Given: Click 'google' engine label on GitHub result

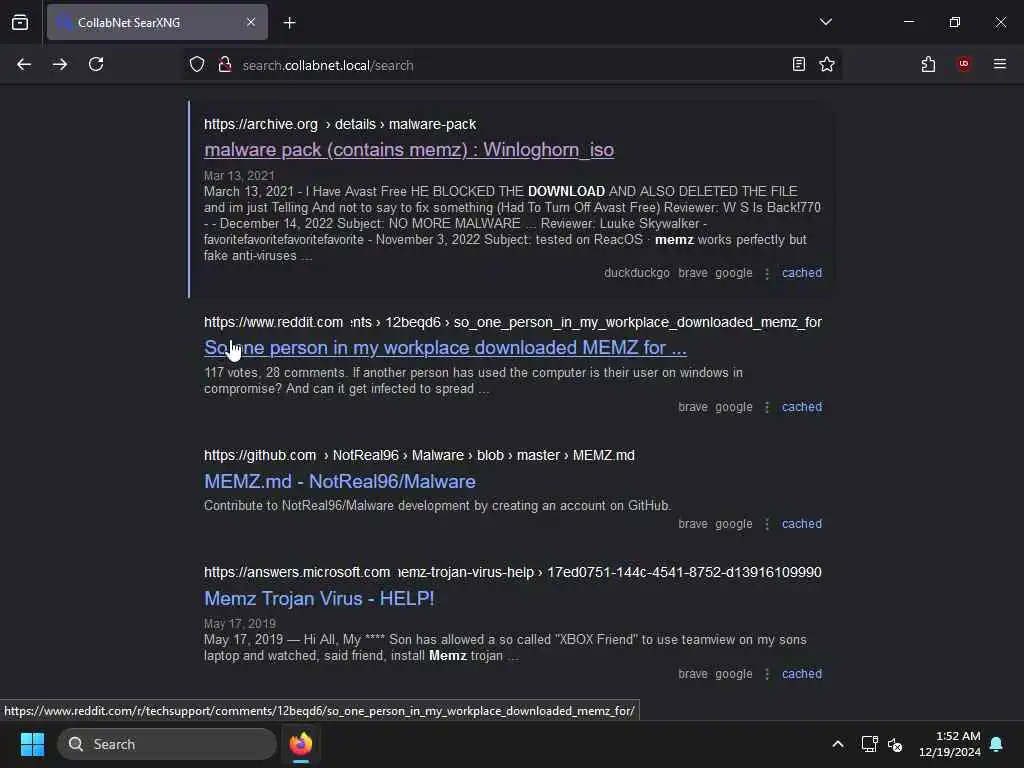Looking at the screenshot, I should [733, 524].
